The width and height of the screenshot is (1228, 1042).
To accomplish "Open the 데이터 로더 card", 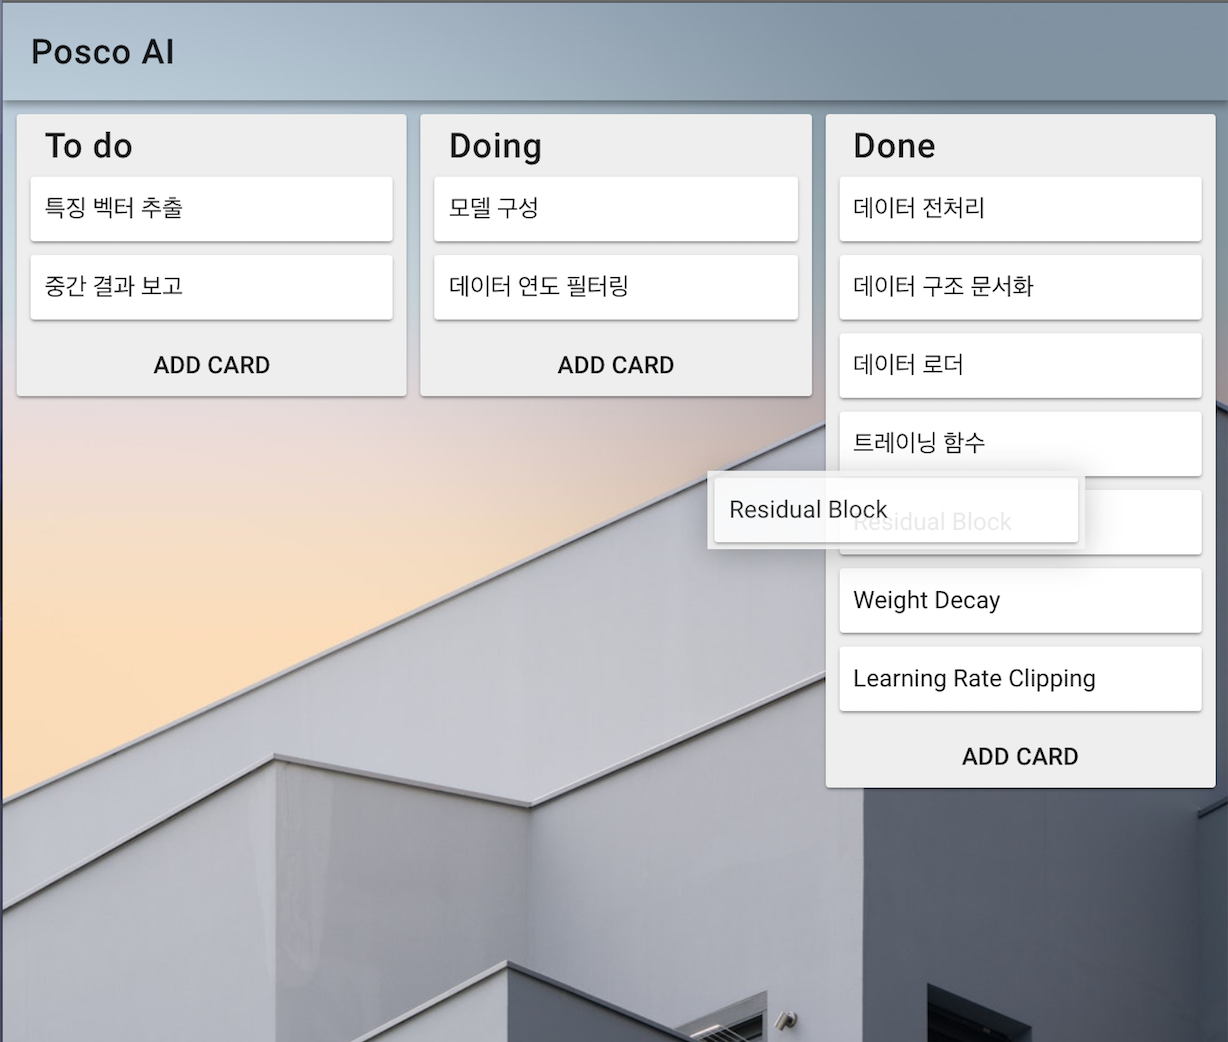I will [x=1020, y=365].
